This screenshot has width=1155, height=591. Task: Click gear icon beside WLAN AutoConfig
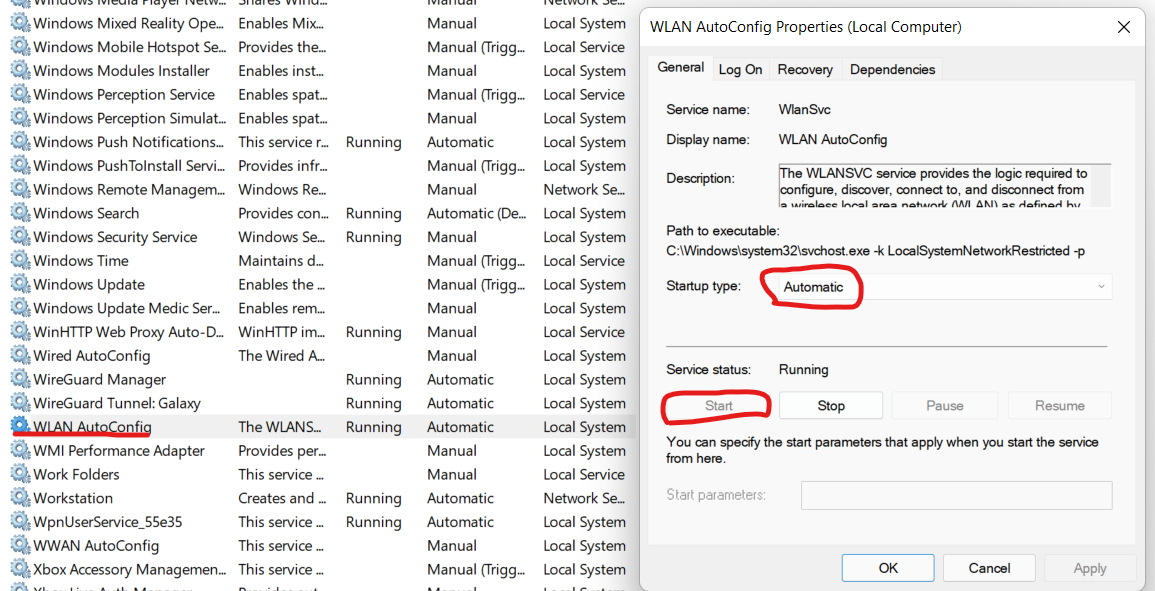(x=20, y=427)
